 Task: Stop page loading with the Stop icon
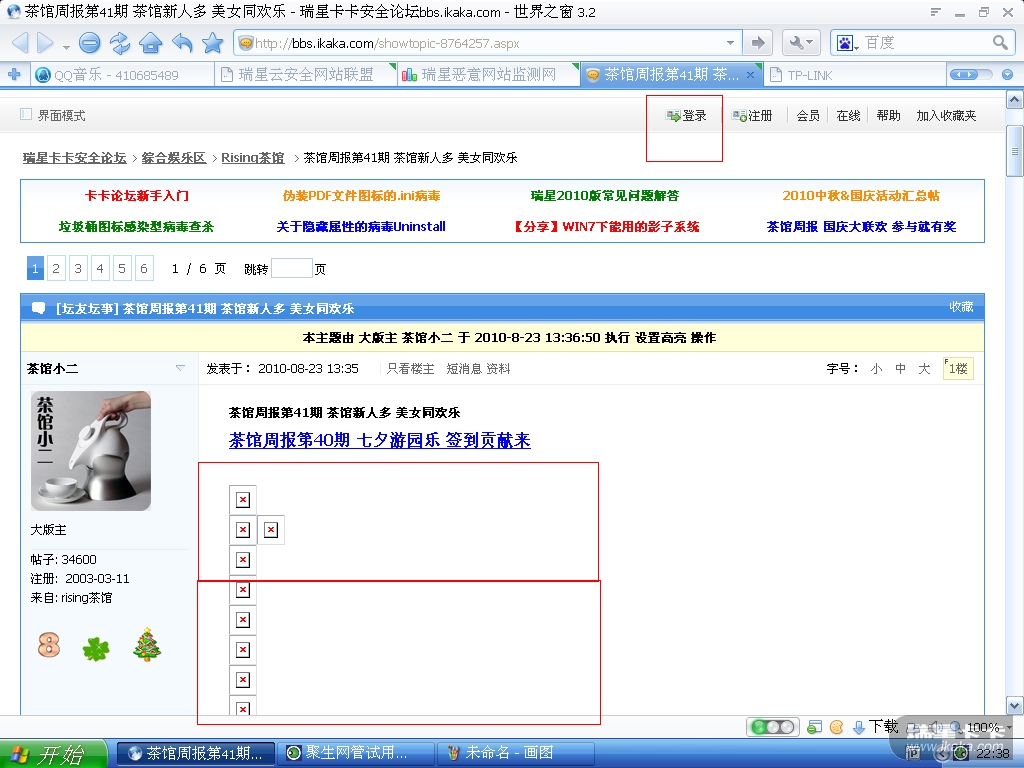[x=89, y=43]
